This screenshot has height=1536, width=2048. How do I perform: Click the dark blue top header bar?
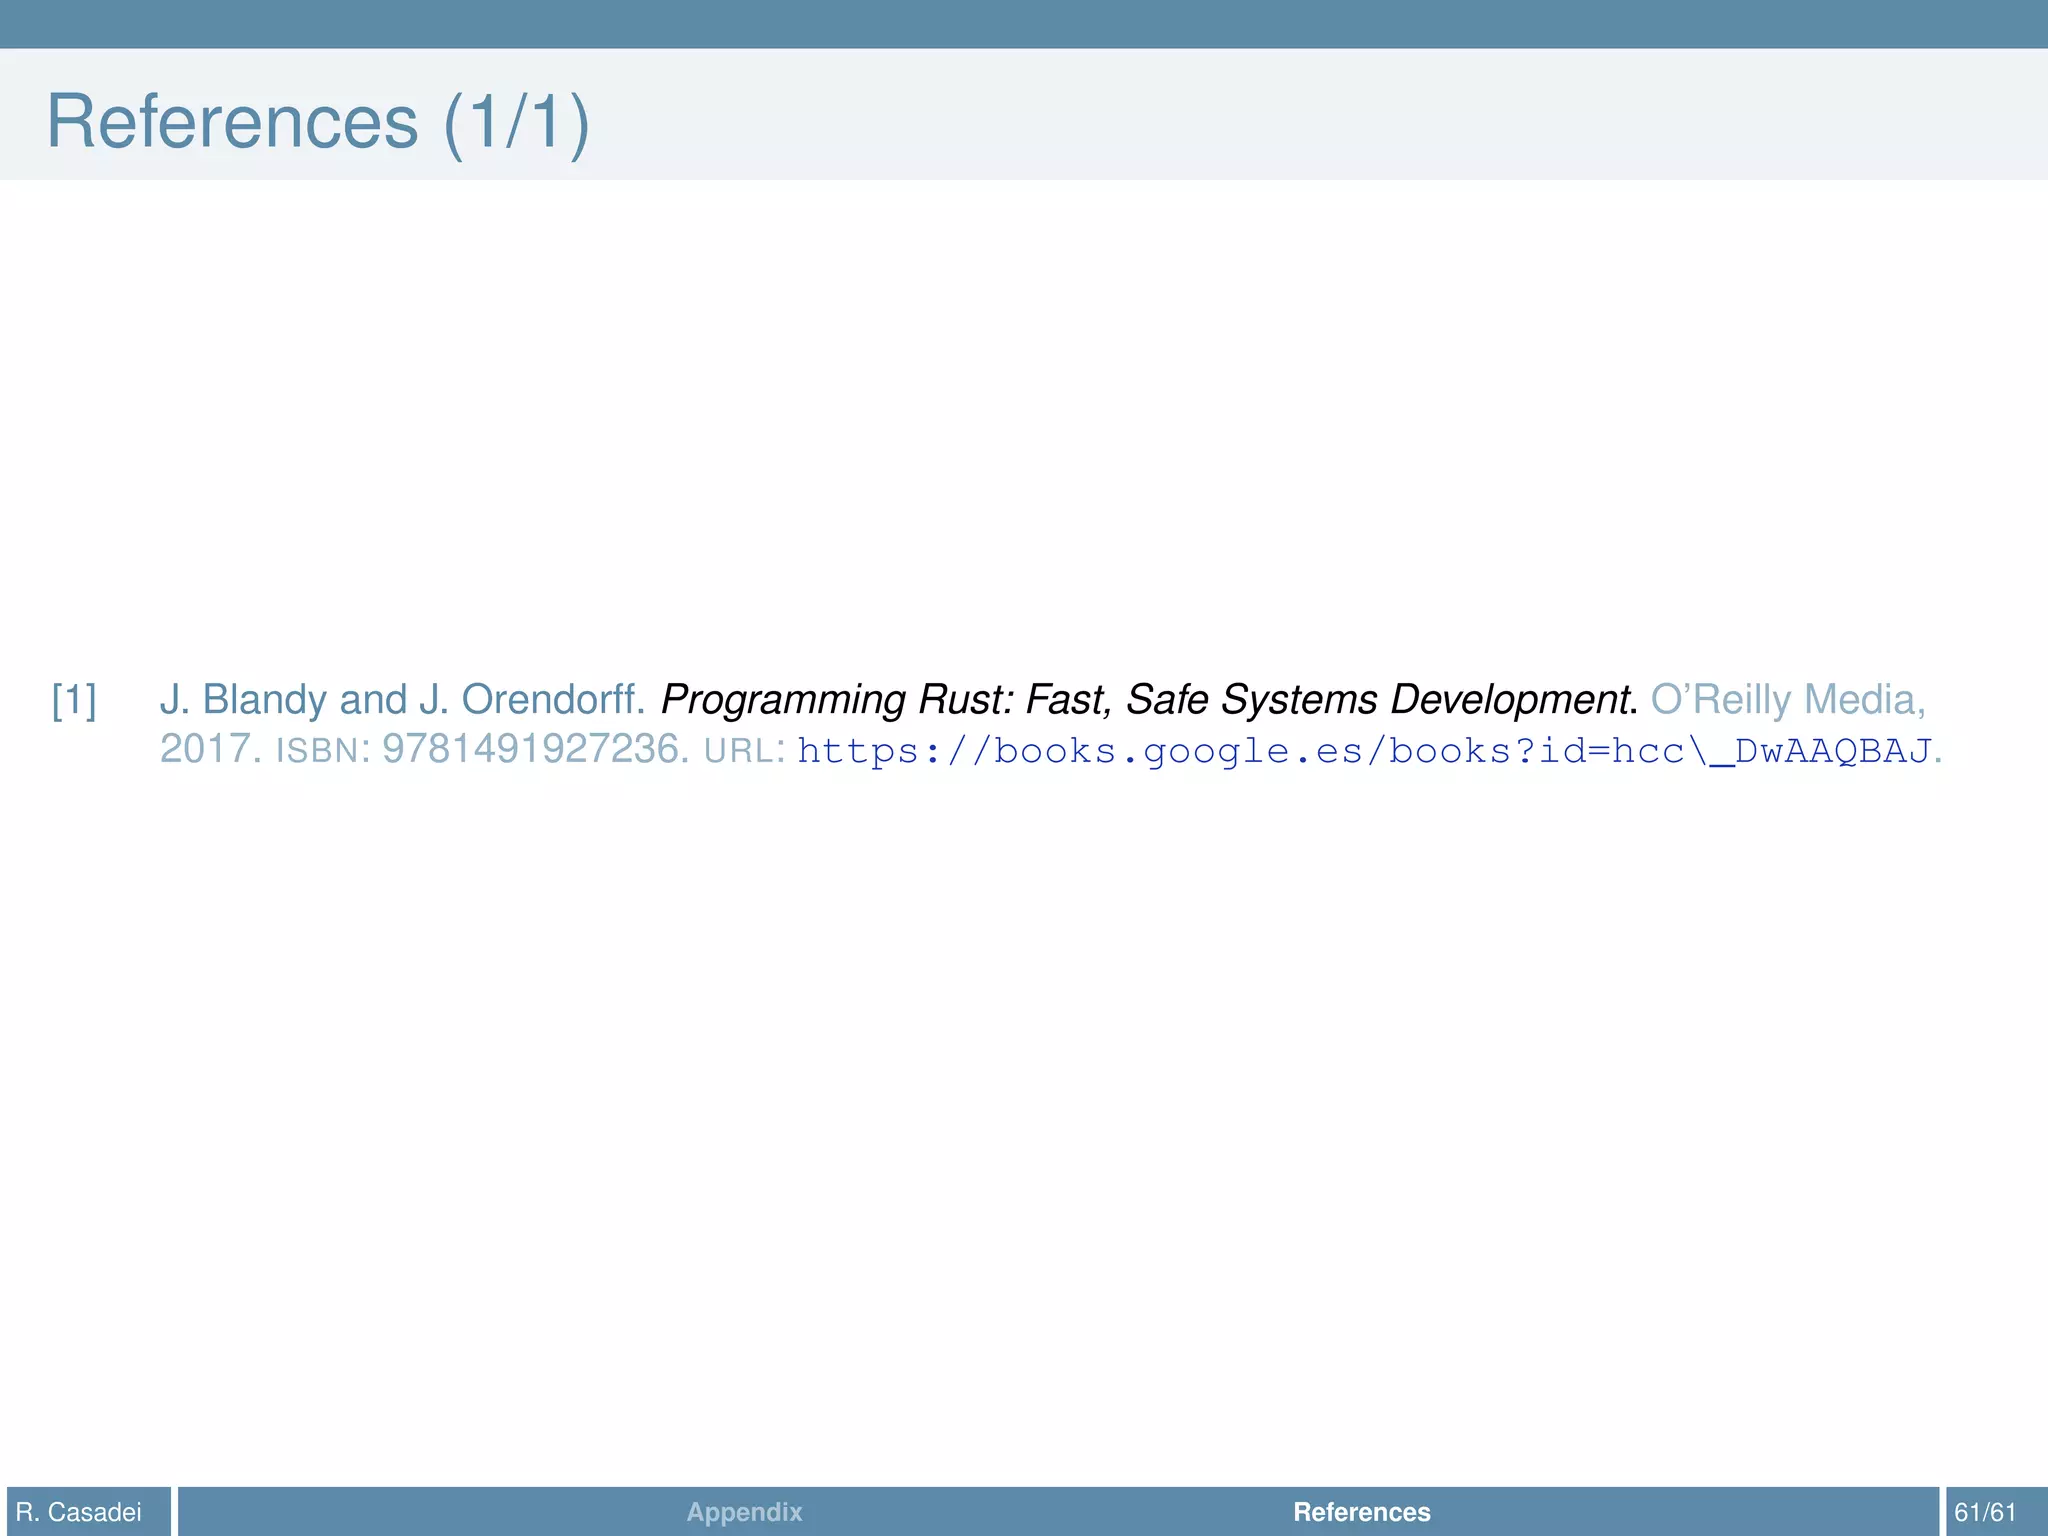pos(1024,23)
